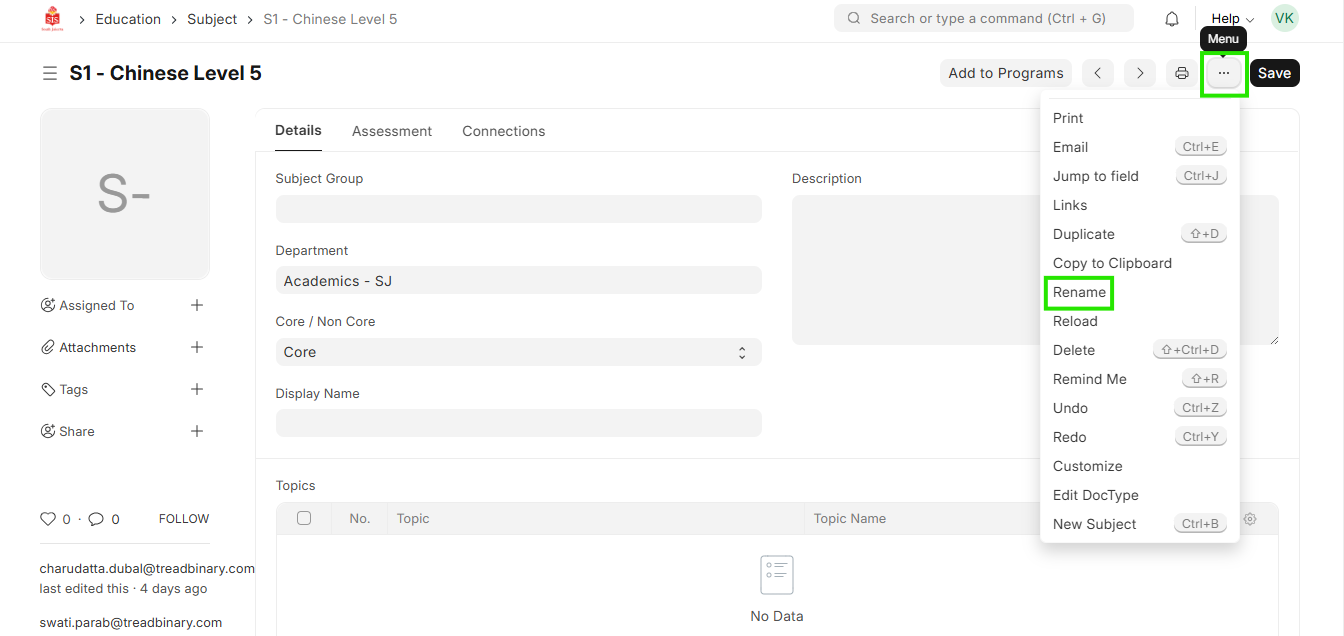Select all rows checkbox in Topics table
This screenshot has height=636, width=1344.
[x=304, y=518]
